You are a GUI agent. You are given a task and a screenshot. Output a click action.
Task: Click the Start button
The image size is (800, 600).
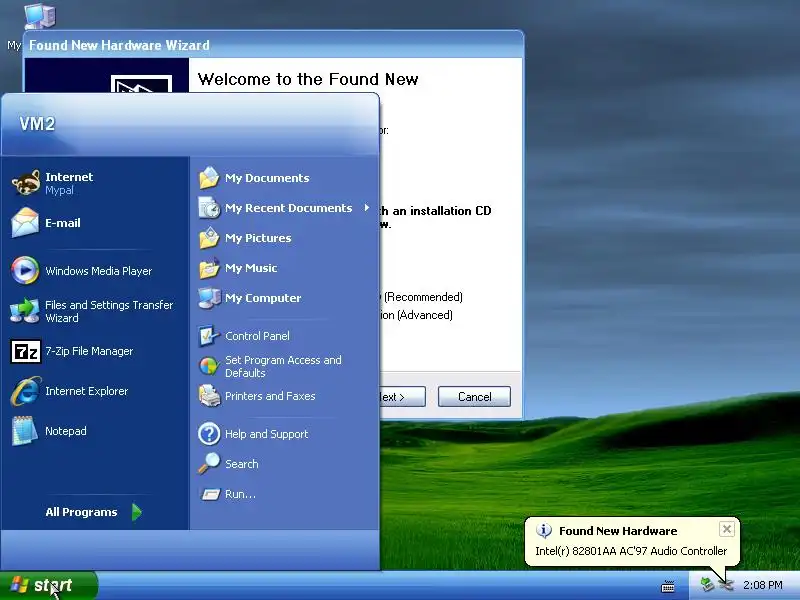[x=48, y=585]
